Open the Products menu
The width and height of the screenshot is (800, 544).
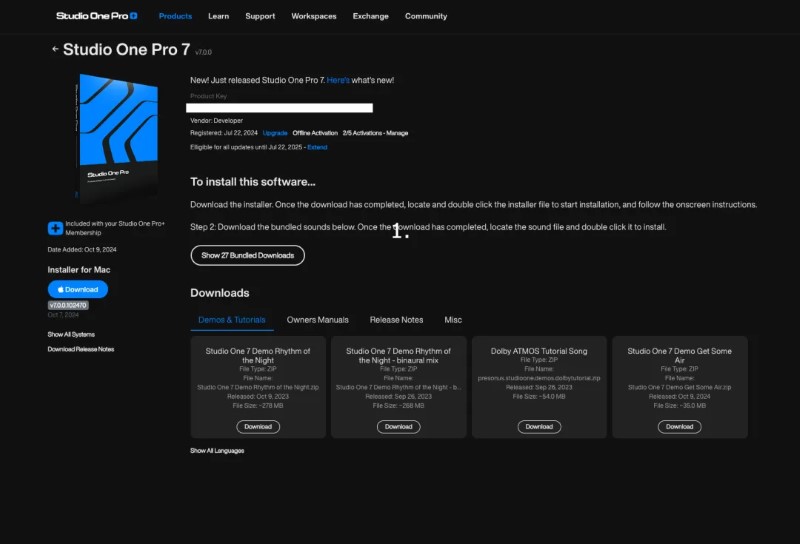(175, 16)
